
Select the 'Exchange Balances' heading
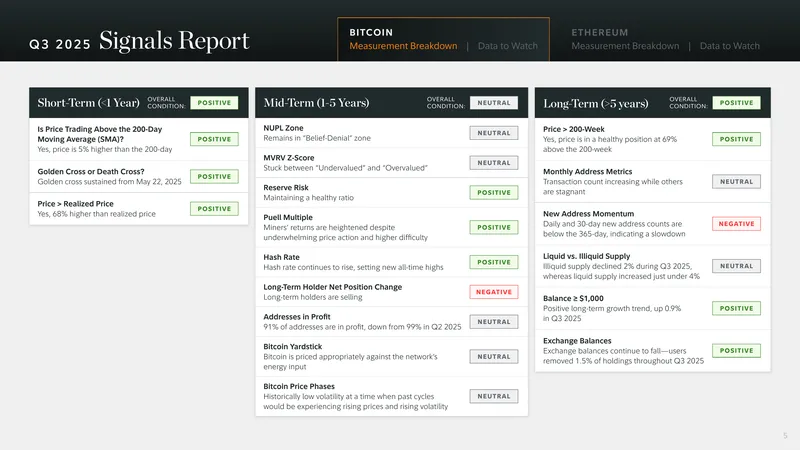tap(577, 341)
